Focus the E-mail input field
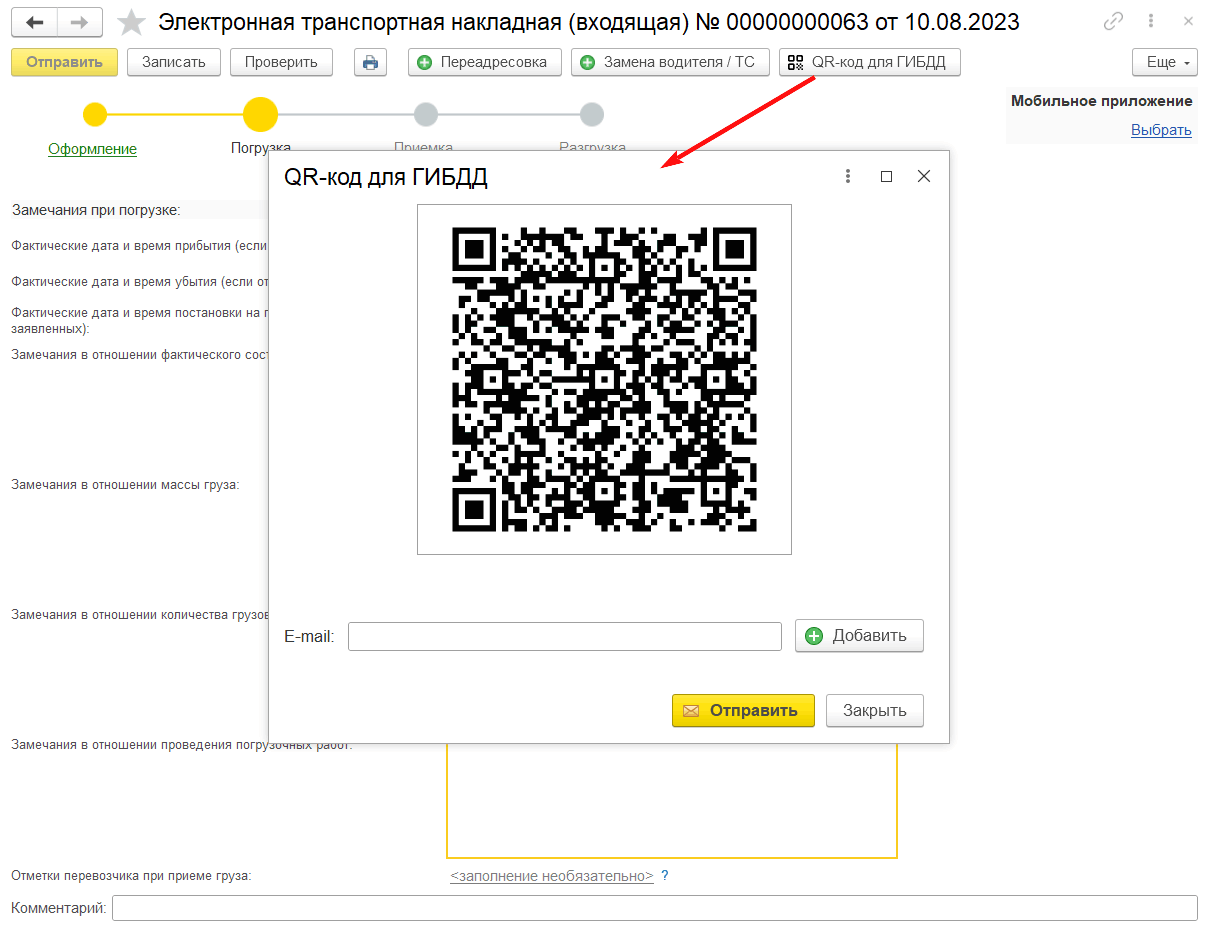 tap(564, 636)
